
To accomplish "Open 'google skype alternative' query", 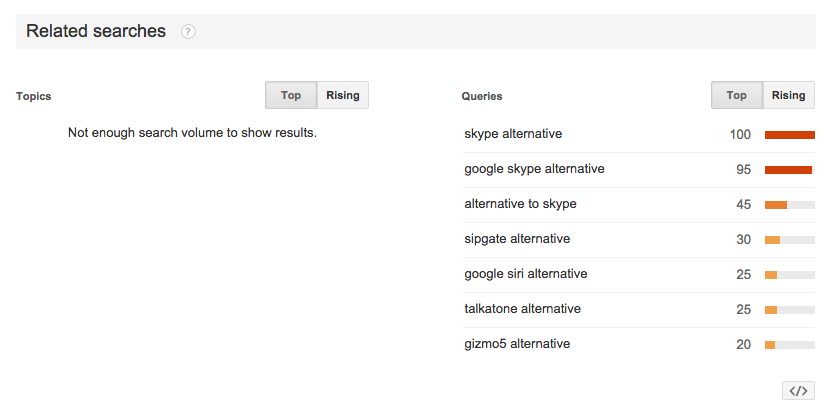I will tap(534, 169).
